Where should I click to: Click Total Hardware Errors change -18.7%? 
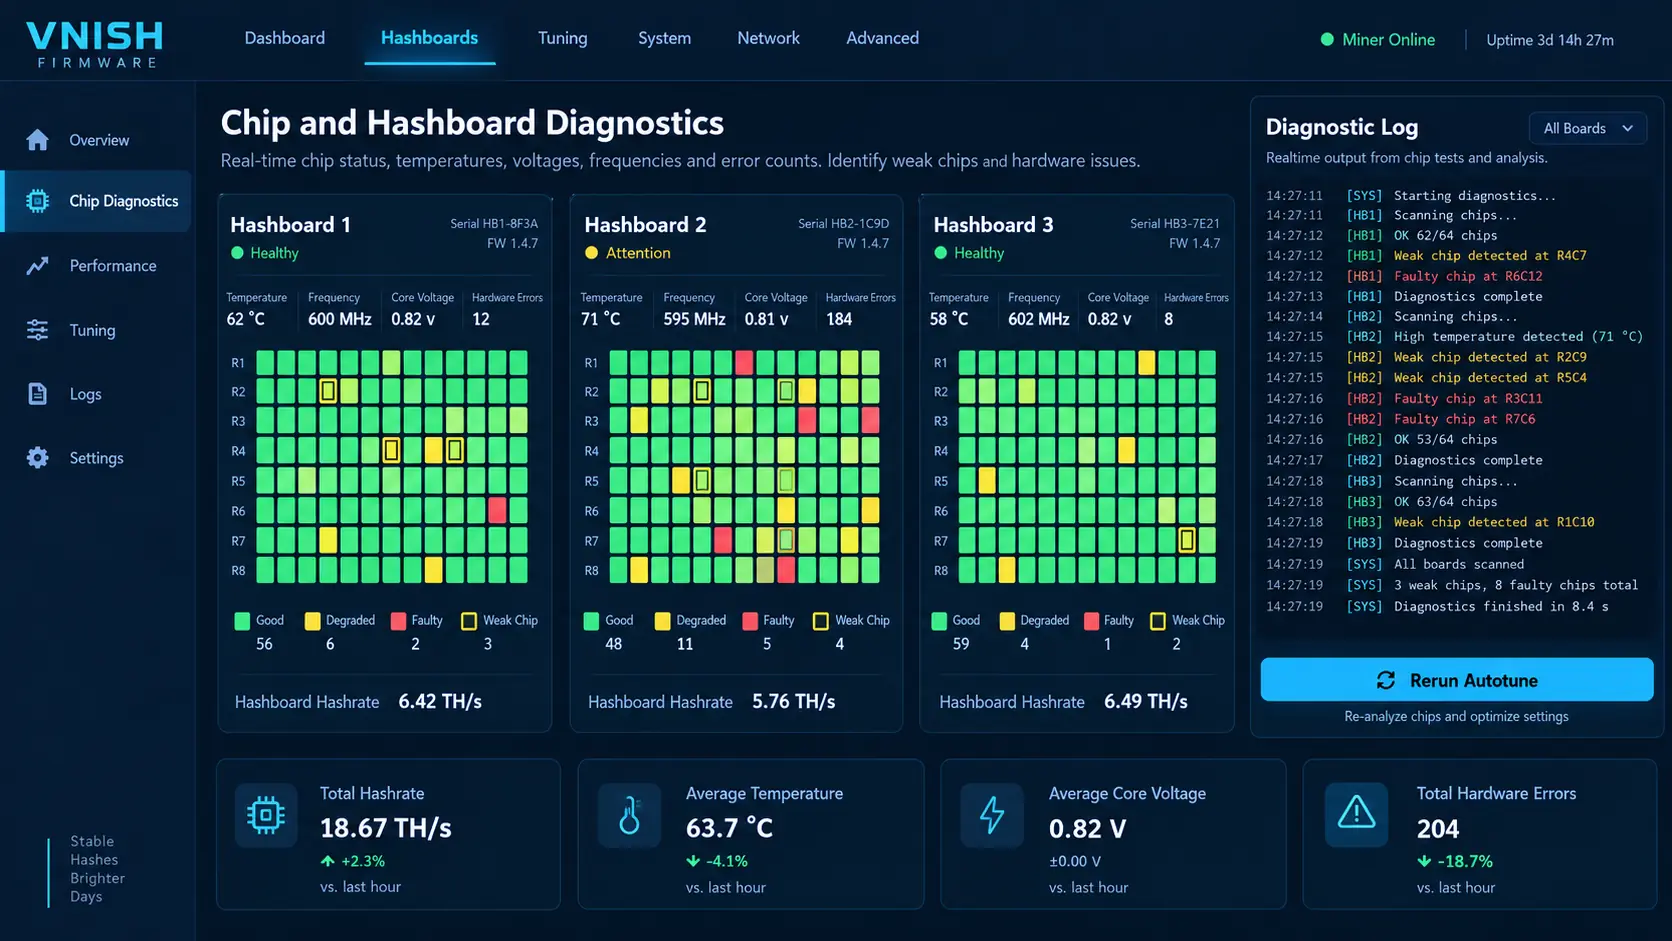click(x=1455, y=861)
